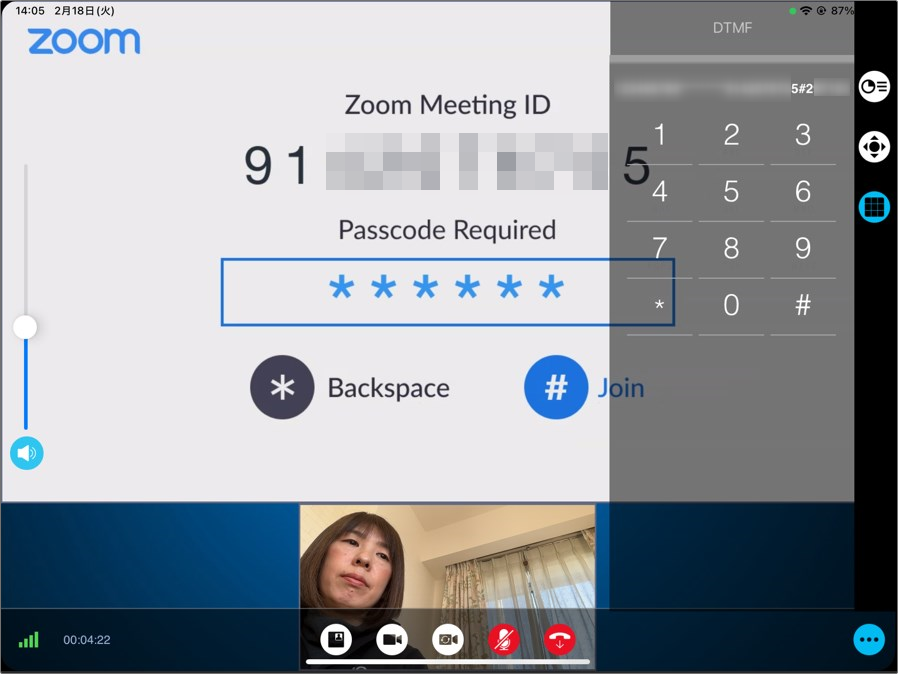The image size is (898, 674).
Task: Click the status bar clock 14:05
Action: [x=30, y=10]
